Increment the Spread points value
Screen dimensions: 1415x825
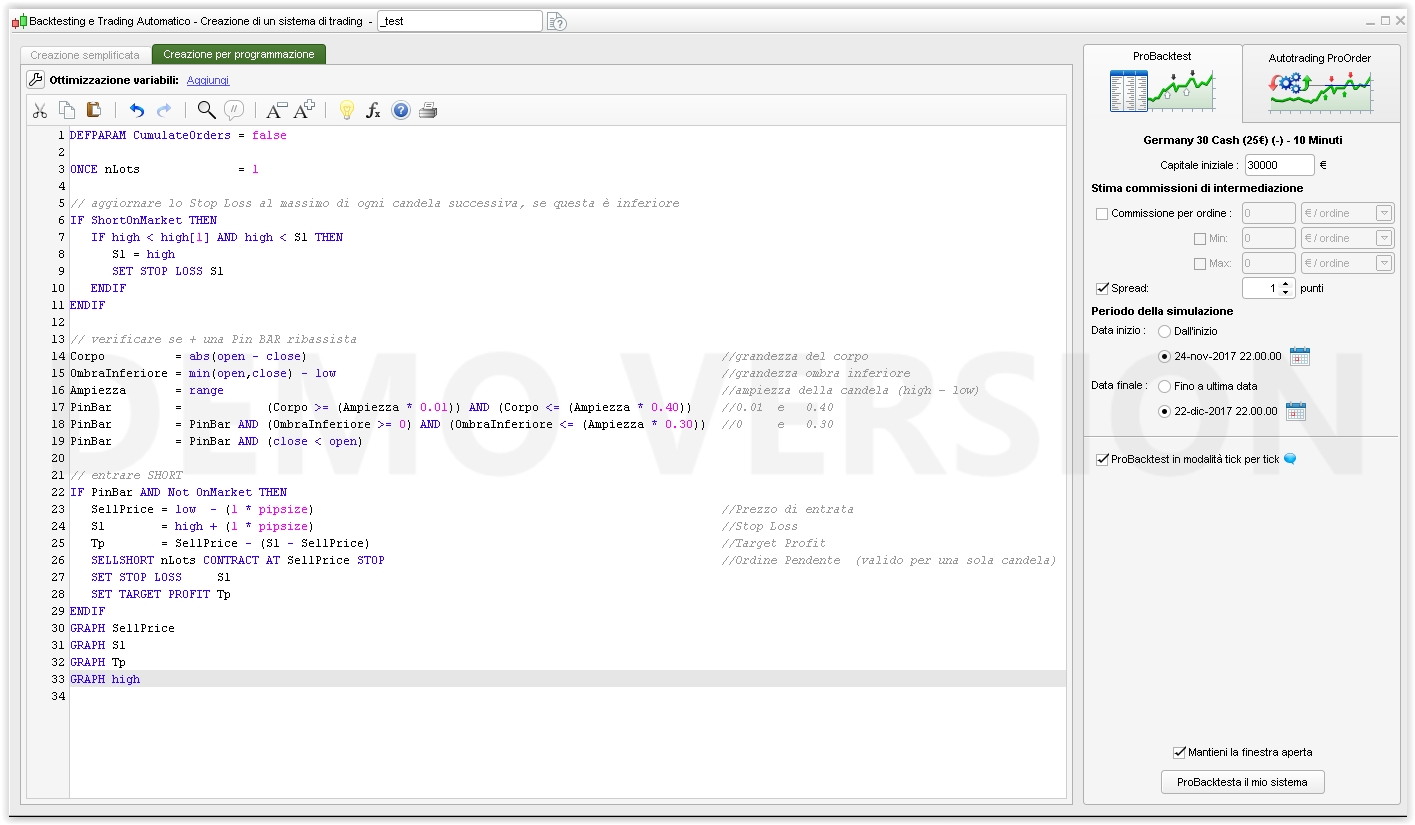click(1285, 284)
